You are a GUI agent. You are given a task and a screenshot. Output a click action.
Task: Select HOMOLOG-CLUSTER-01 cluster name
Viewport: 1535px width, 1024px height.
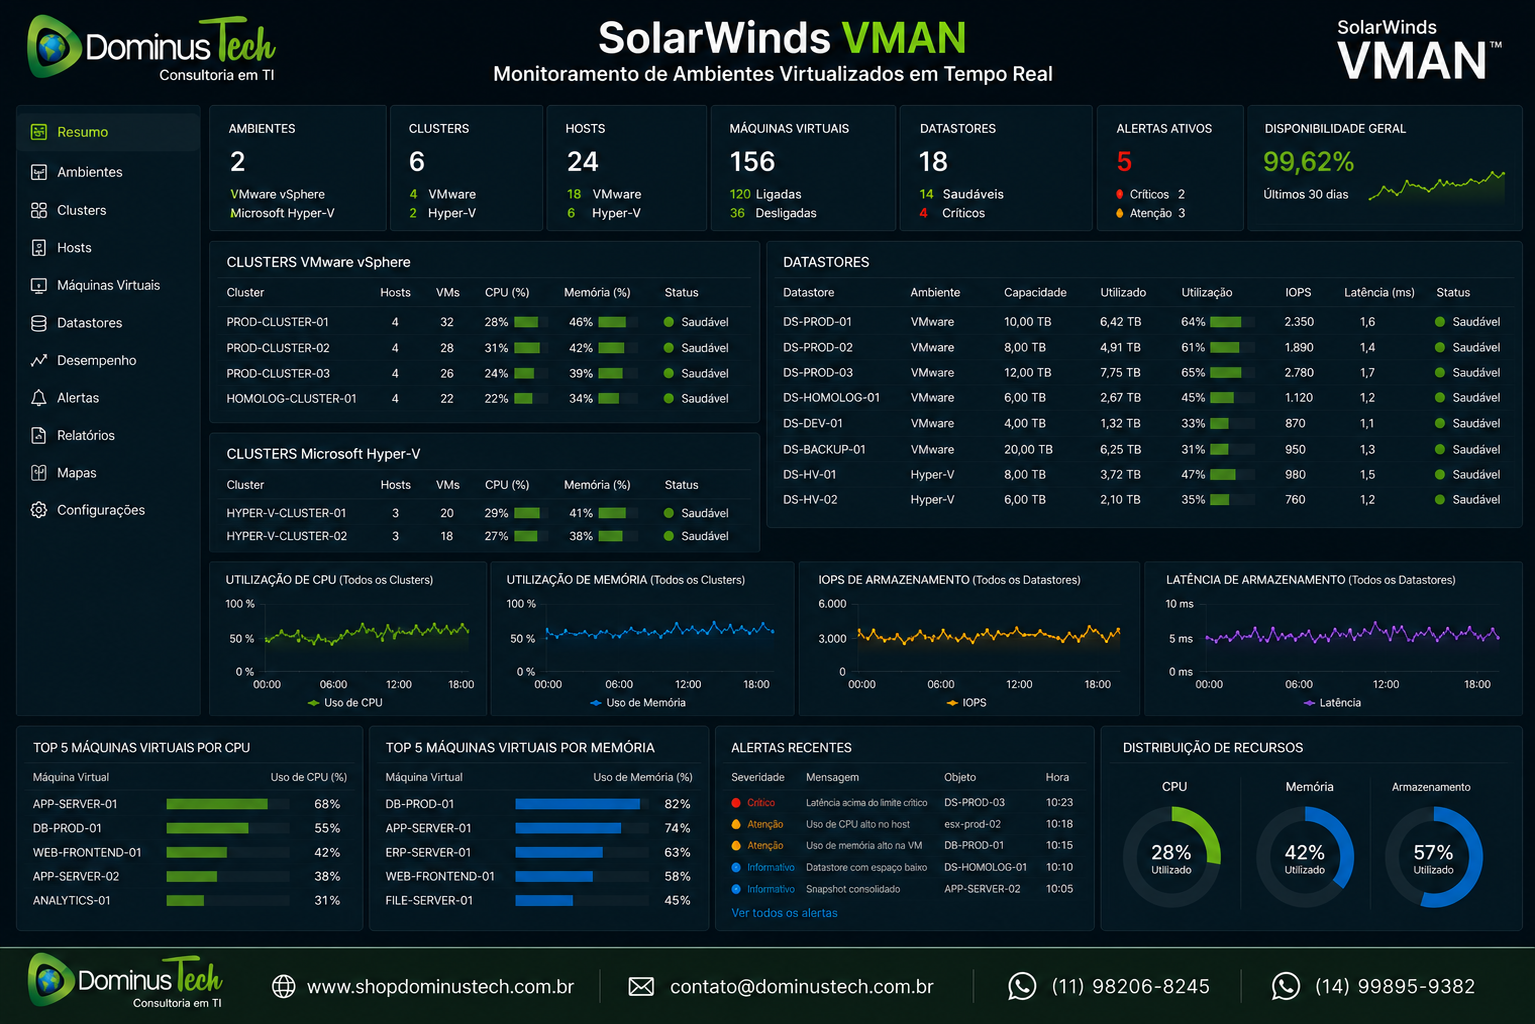pyautogui.click(x=291, y=398)
